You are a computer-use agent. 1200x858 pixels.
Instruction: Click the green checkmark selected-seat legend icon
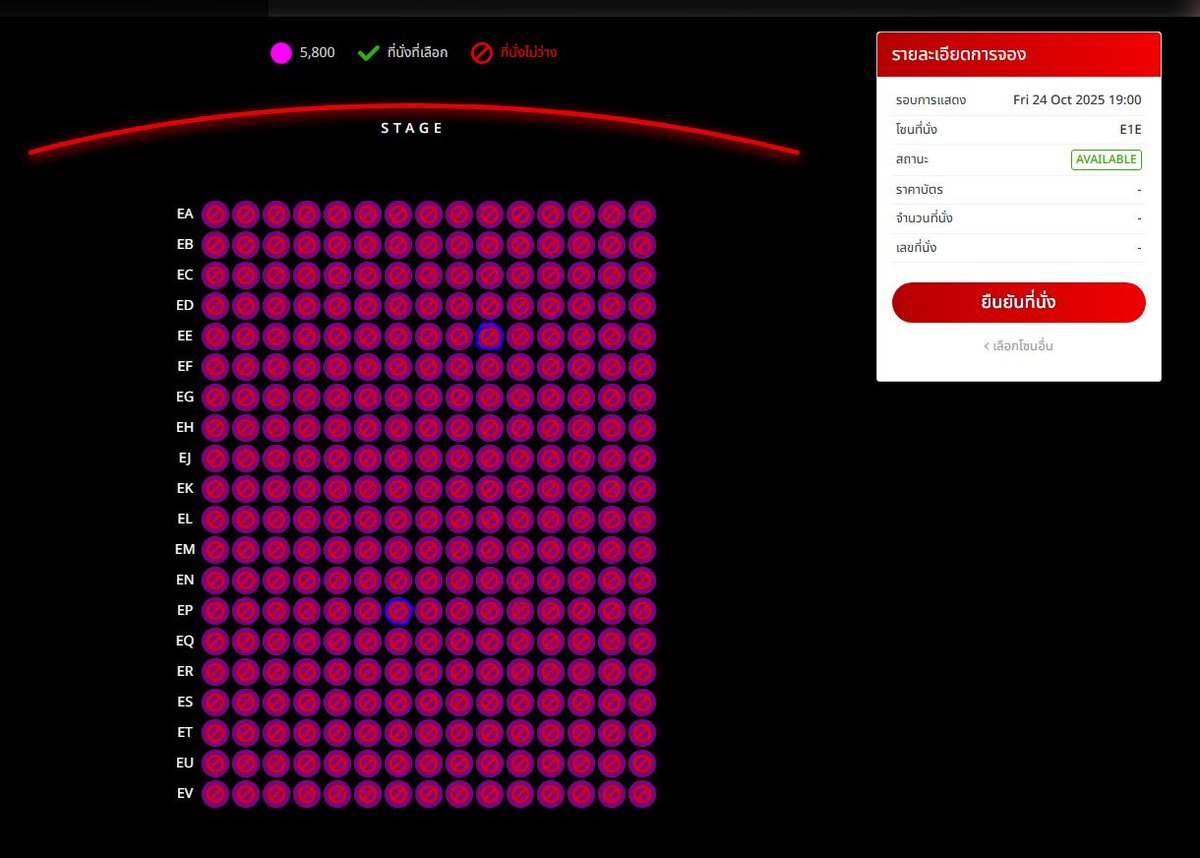[x=368, y=53]
